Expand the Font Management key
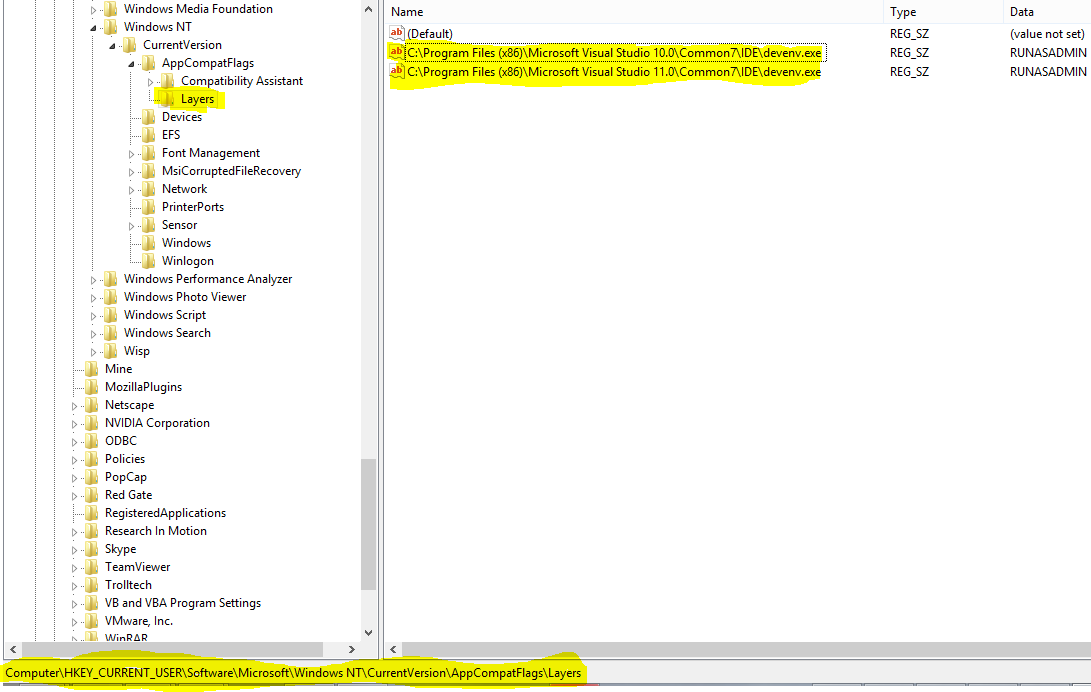Image resolution: width=1091 pixels, height=692 pixels. (x=132, y=152)
